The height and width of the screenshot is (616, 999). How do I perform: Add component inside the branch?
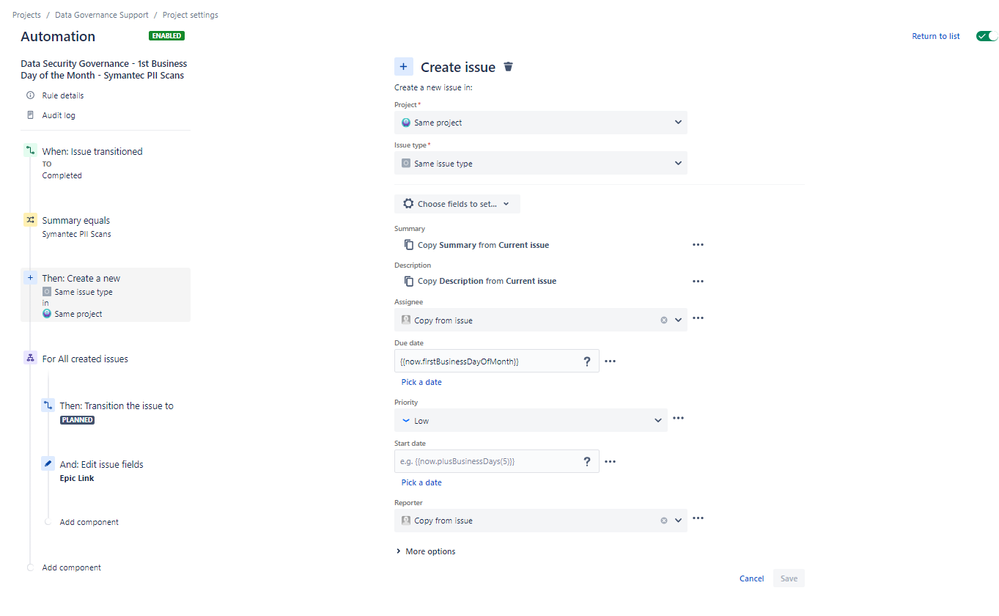pos(89,522)
